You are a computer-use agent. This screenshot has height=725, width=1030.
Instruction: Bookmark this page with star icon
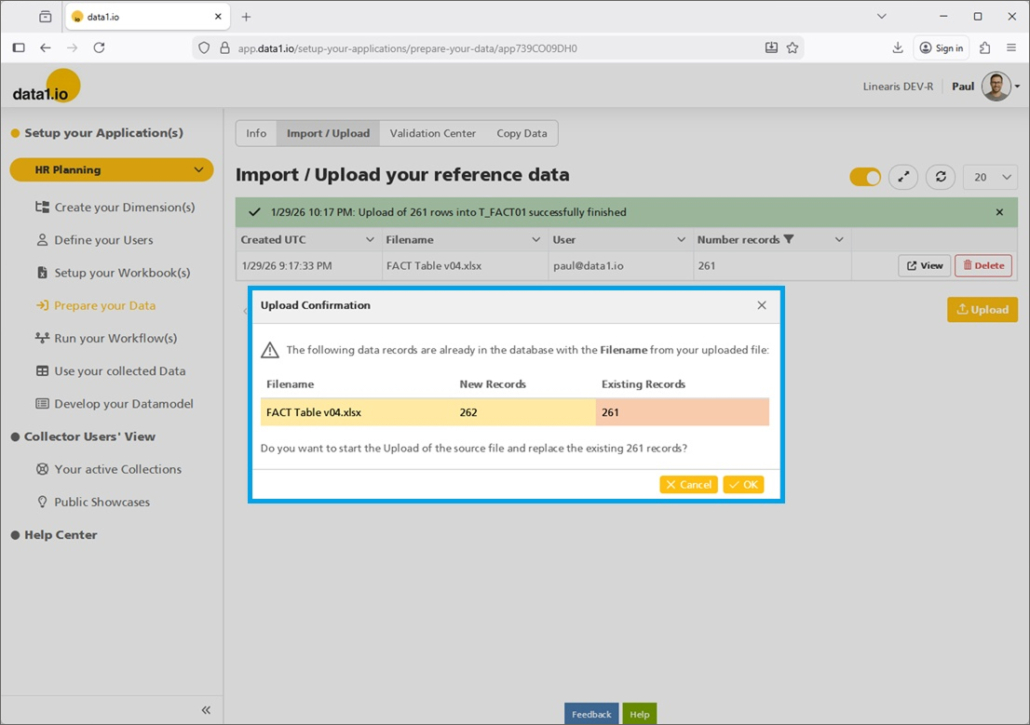(x=792, y=48)
